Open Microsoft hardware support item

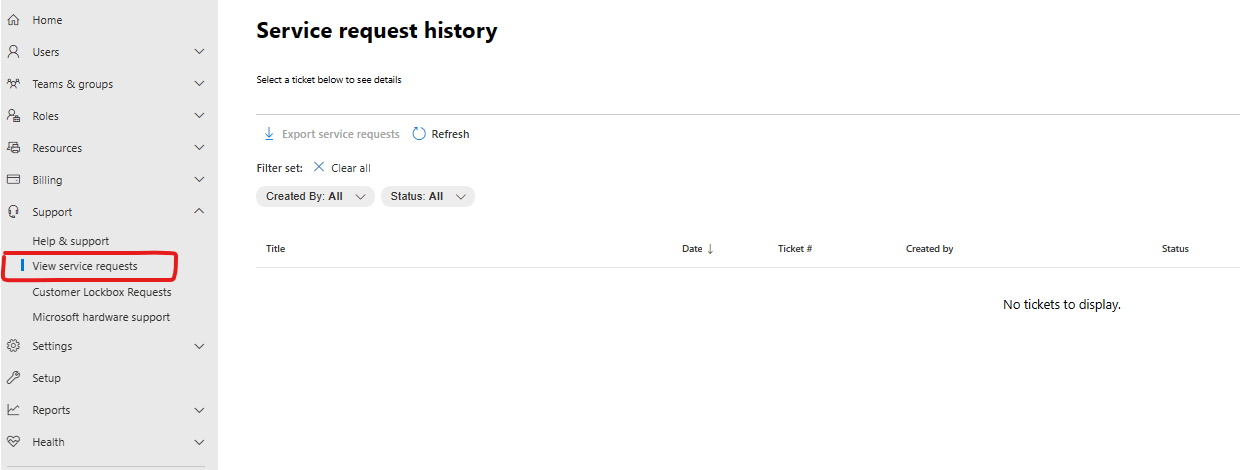click(101, 317)
